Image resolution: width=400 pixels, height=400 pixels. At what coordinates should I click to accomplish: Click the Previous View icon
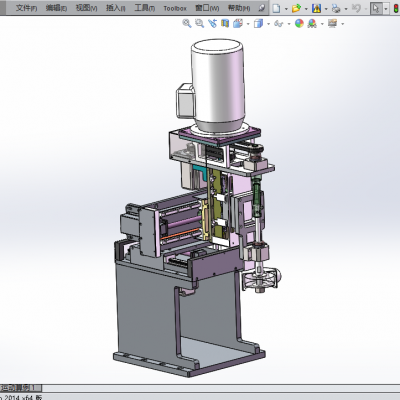point(212,23)
